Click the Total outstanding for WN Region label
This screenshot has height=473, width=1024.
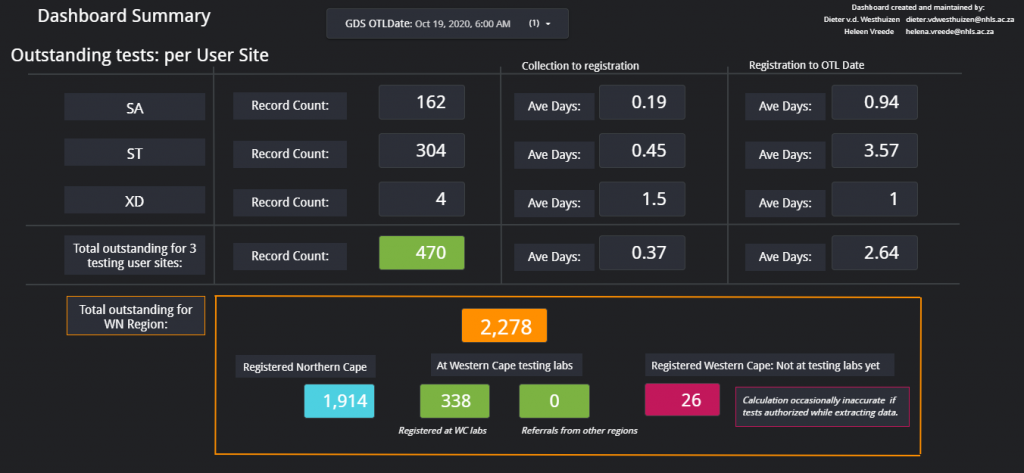tap(134, 315)
